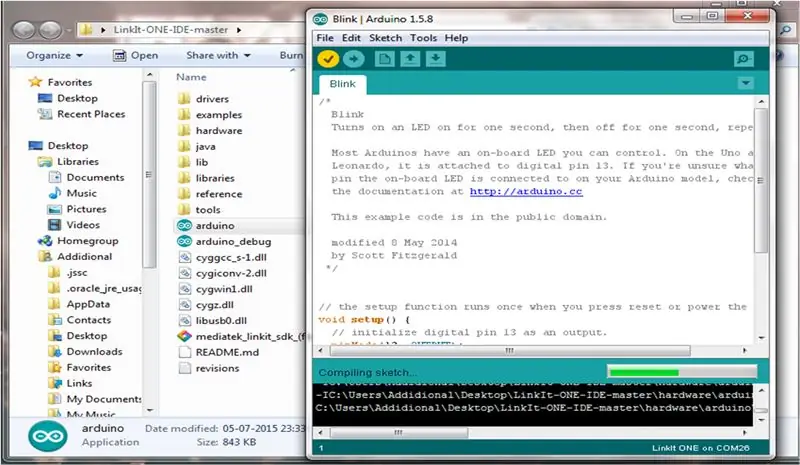Select README.md file
The height and width of the screenshot is (465, 800).
coord(219,352)
